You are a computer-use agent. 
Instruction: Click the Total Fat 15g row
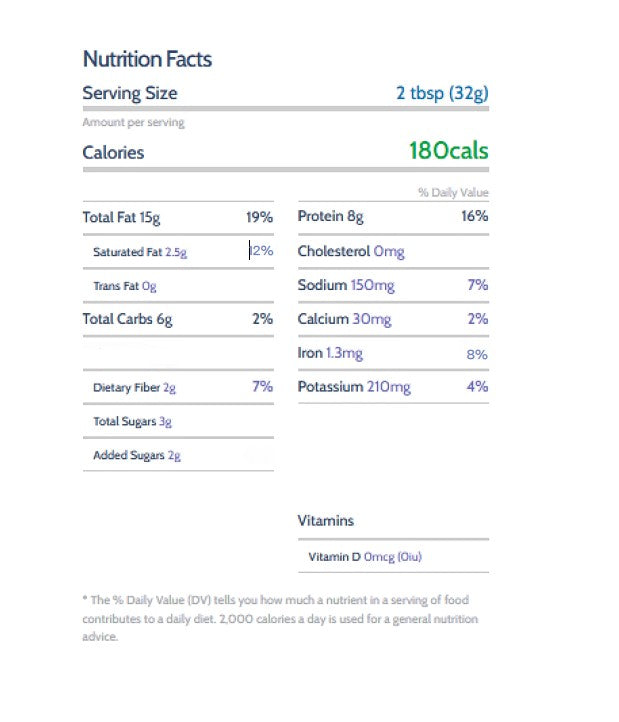178,217
